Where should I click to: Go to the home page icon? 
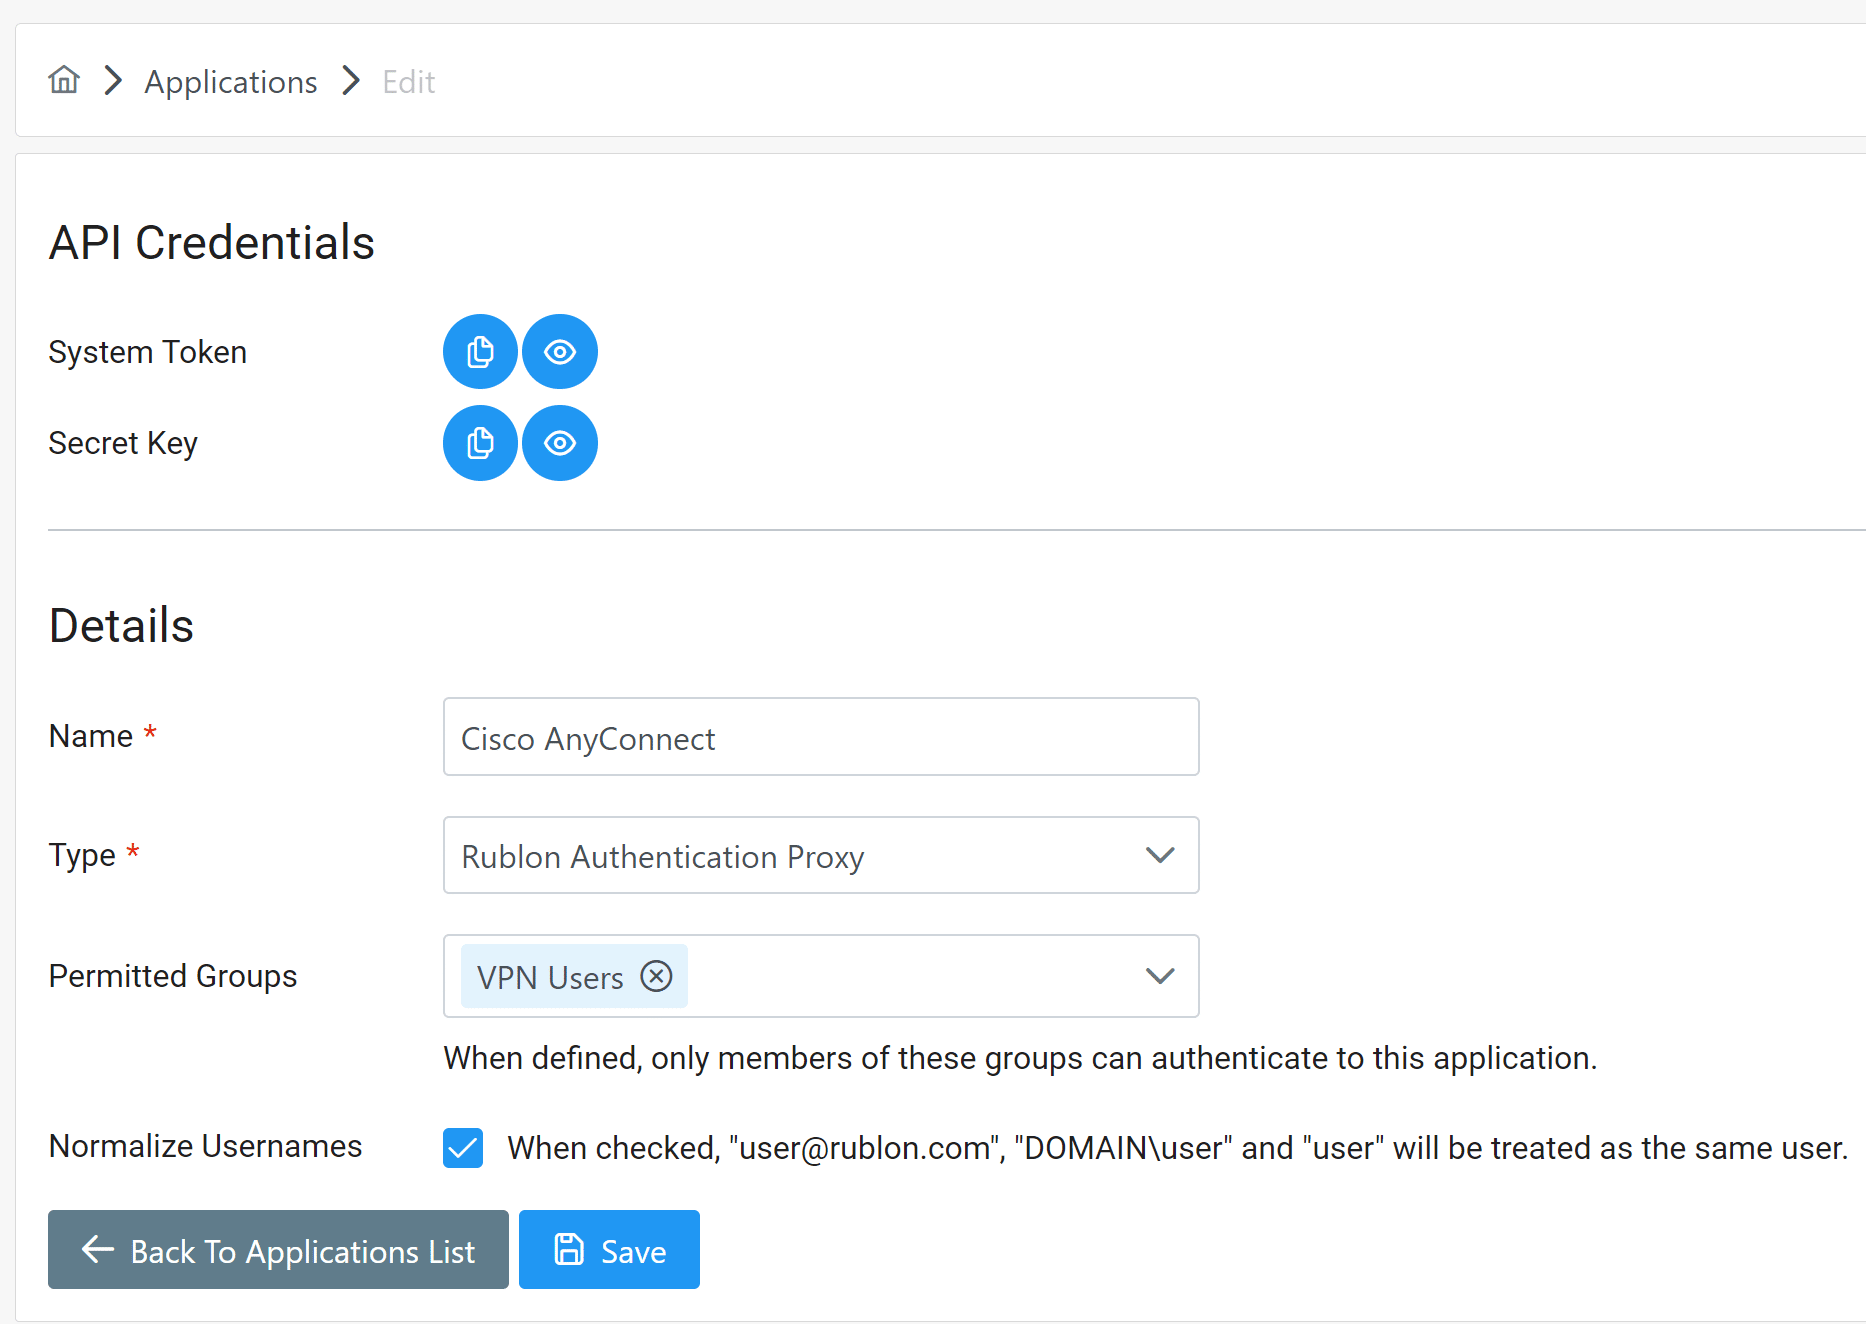click(64, 80)
